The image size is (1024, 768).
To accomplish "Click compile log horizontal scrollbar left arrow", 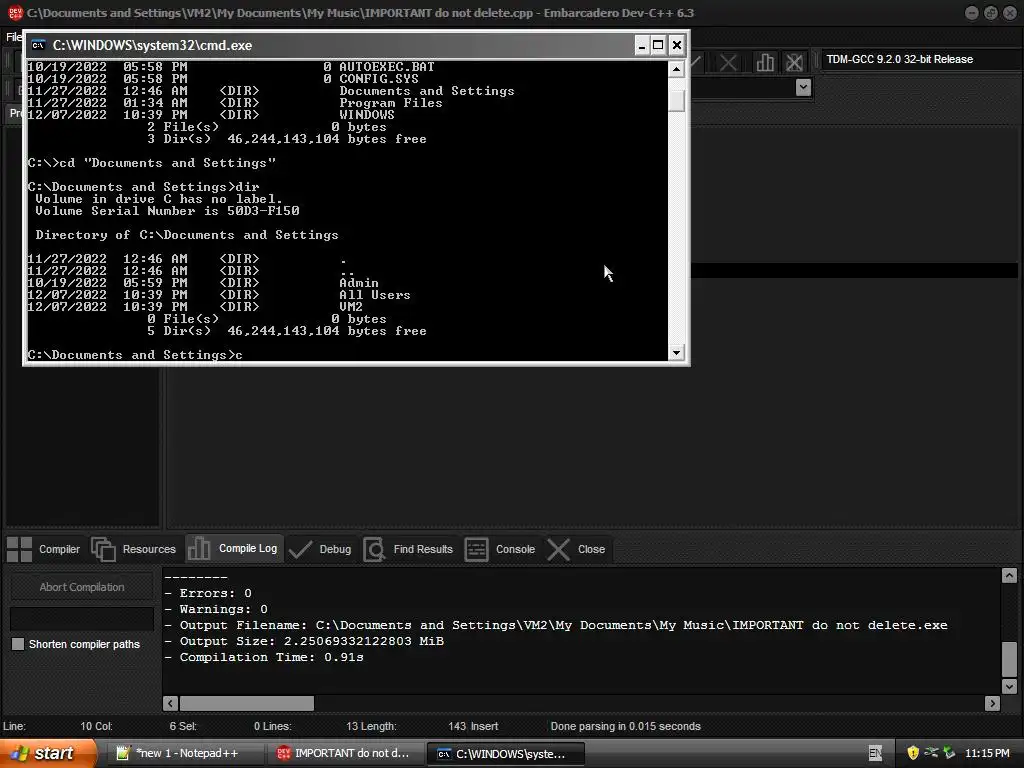I will coord(170,703).
